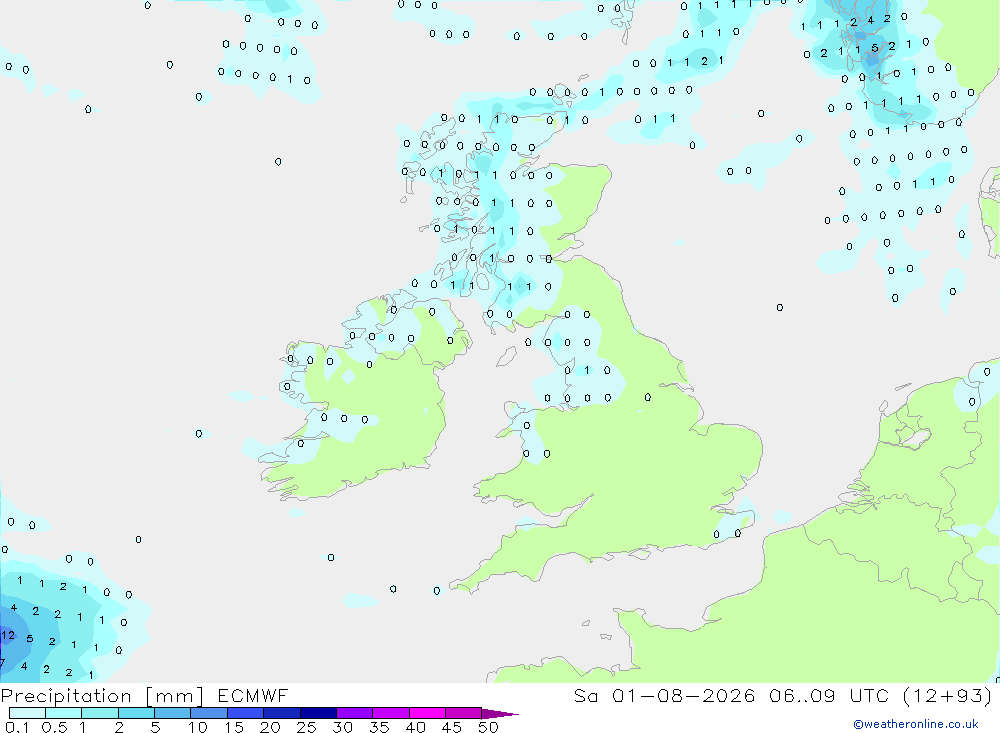
Task: Click the legend scale label "15"
Action: coord(234,727)
